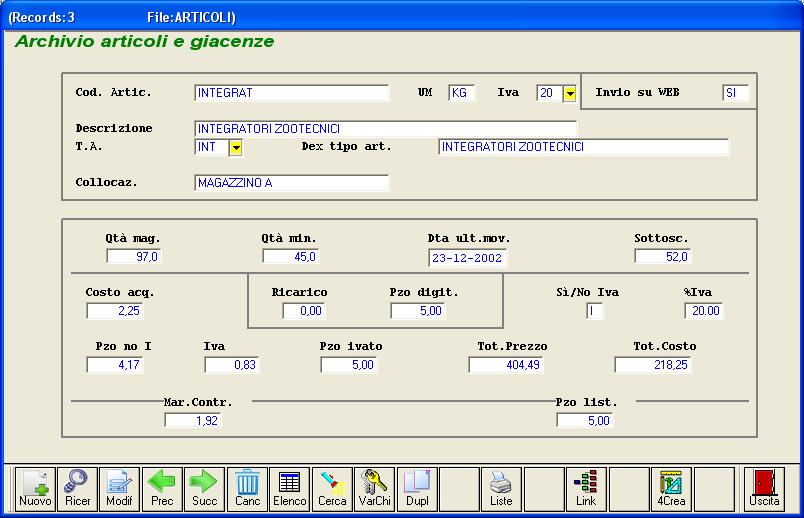Screen dimensions: 804x518
Task: Open the Iva rate dropdown arrow
Action: (x=570, y=93)
